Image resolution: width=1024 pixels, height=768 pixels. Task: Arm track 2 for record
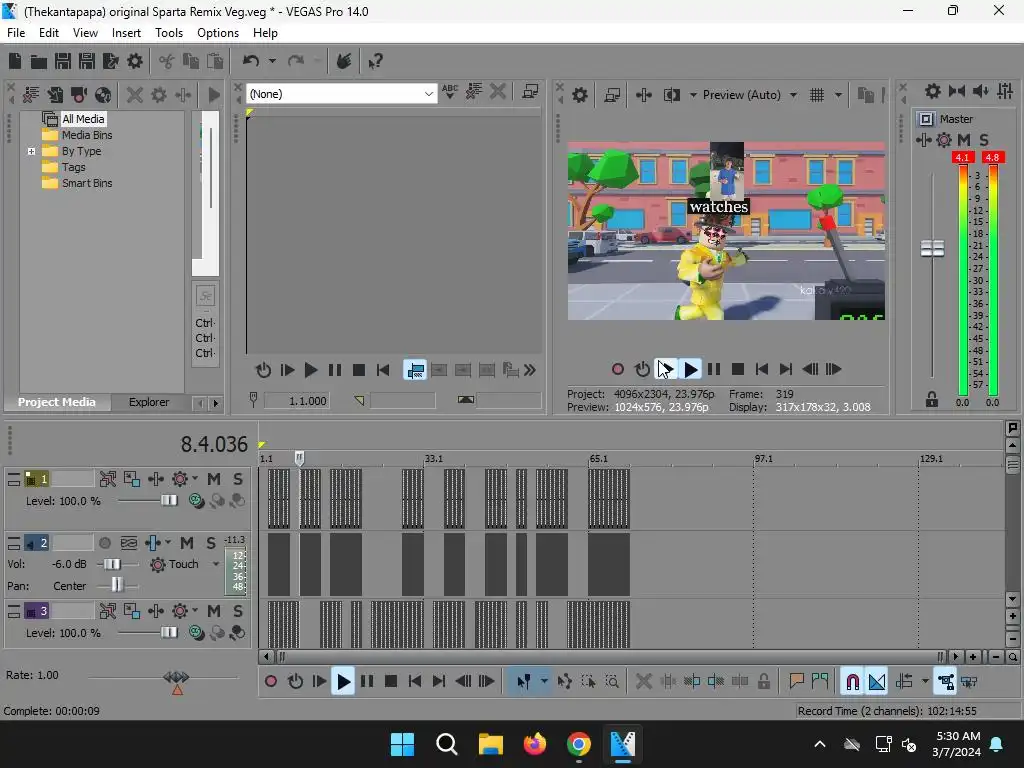tap(104, 543)
